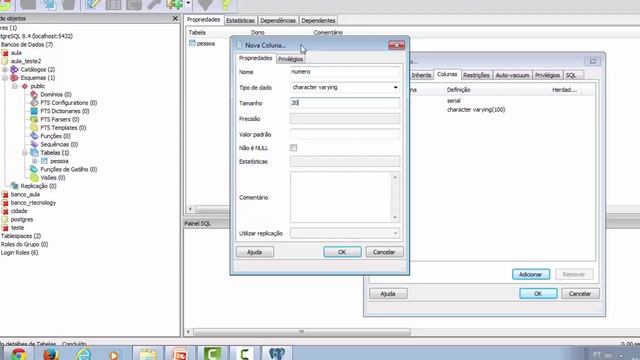
Task: Click the horizontal scrollbar thumb below the SQL pane
Action: [301, 331]
